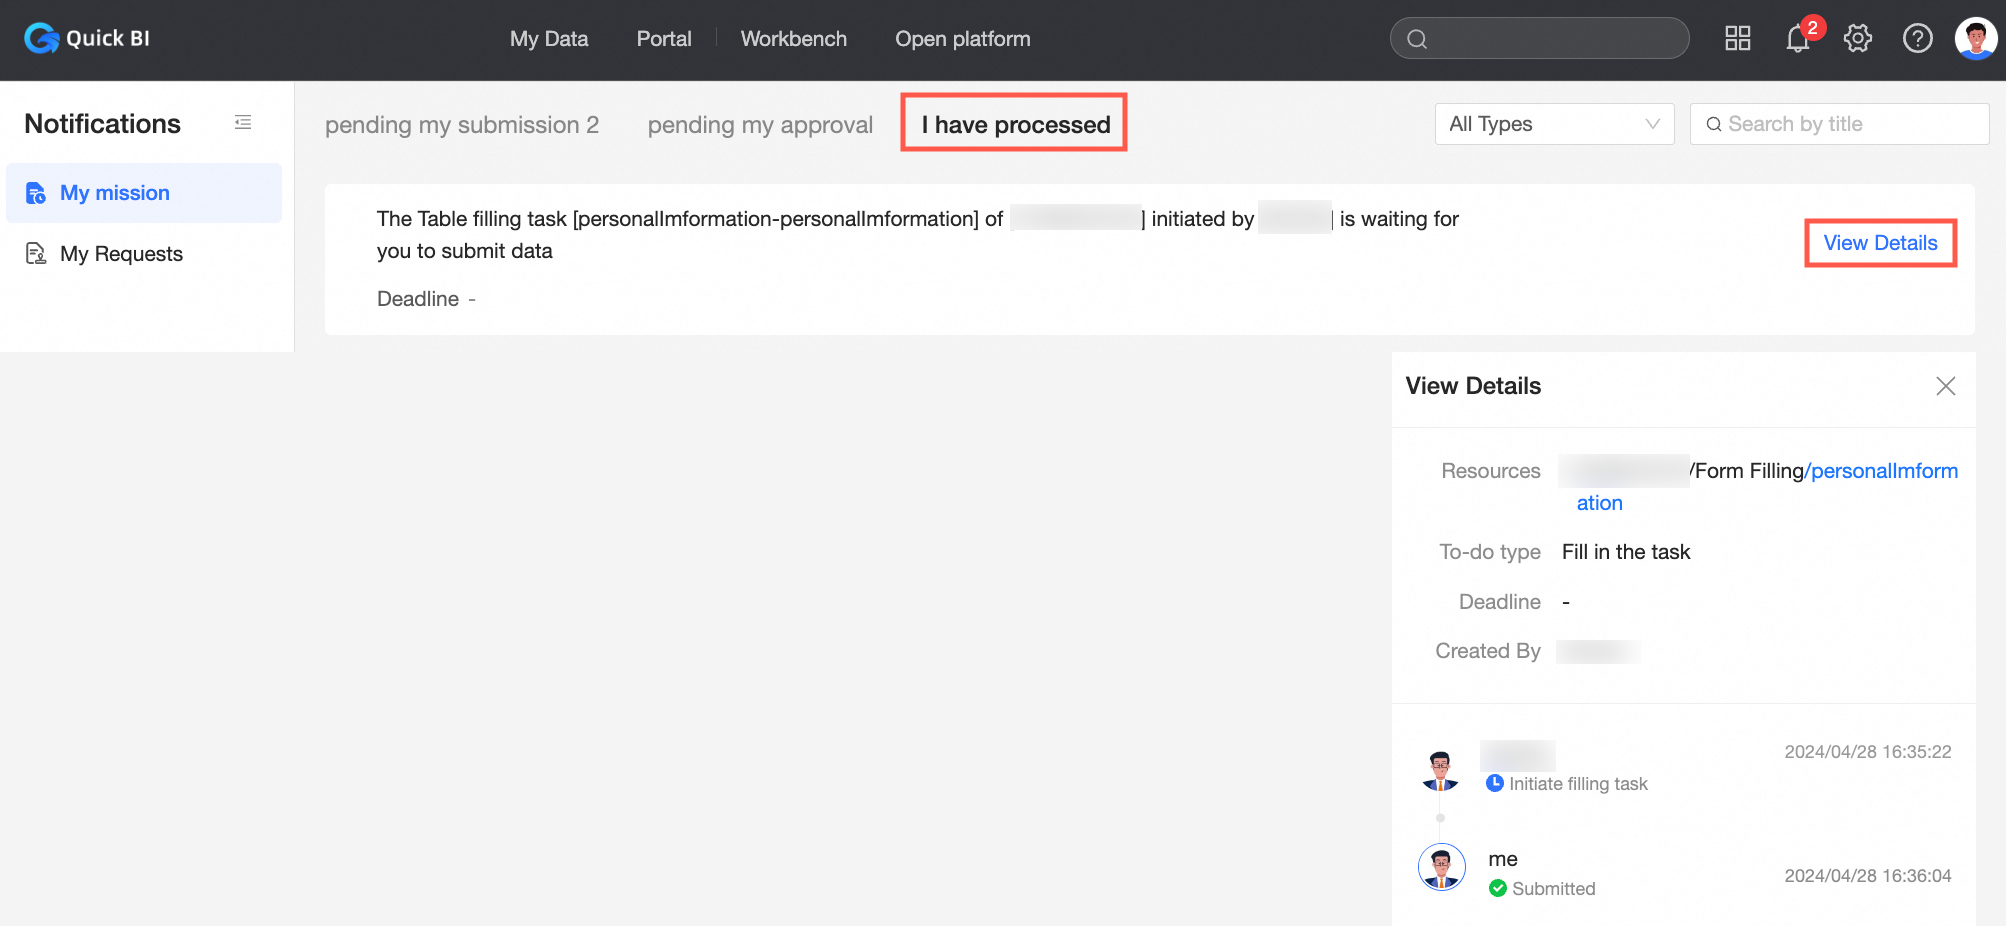This screenshot has width=2006, height=926.
Task: Open the apps grid icon
Action: click(x=1738, y=39)
